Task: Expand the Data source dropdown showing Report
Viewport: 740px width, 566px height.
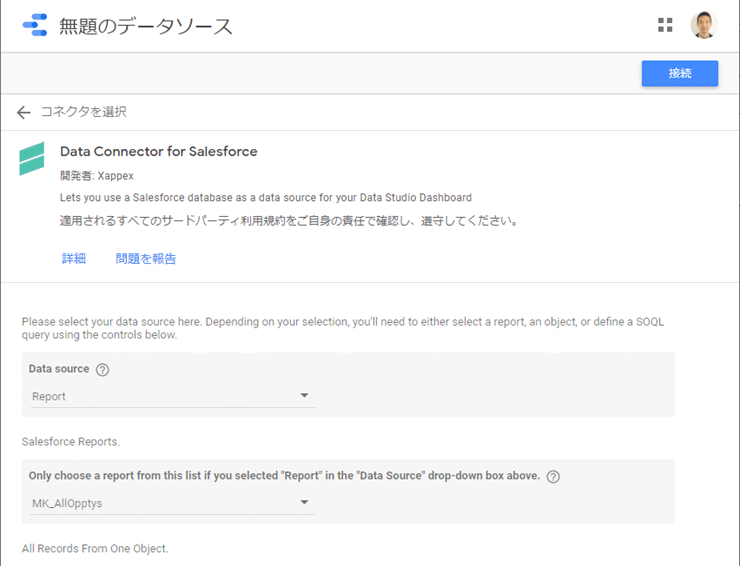Action: click(x=172, y=396)
